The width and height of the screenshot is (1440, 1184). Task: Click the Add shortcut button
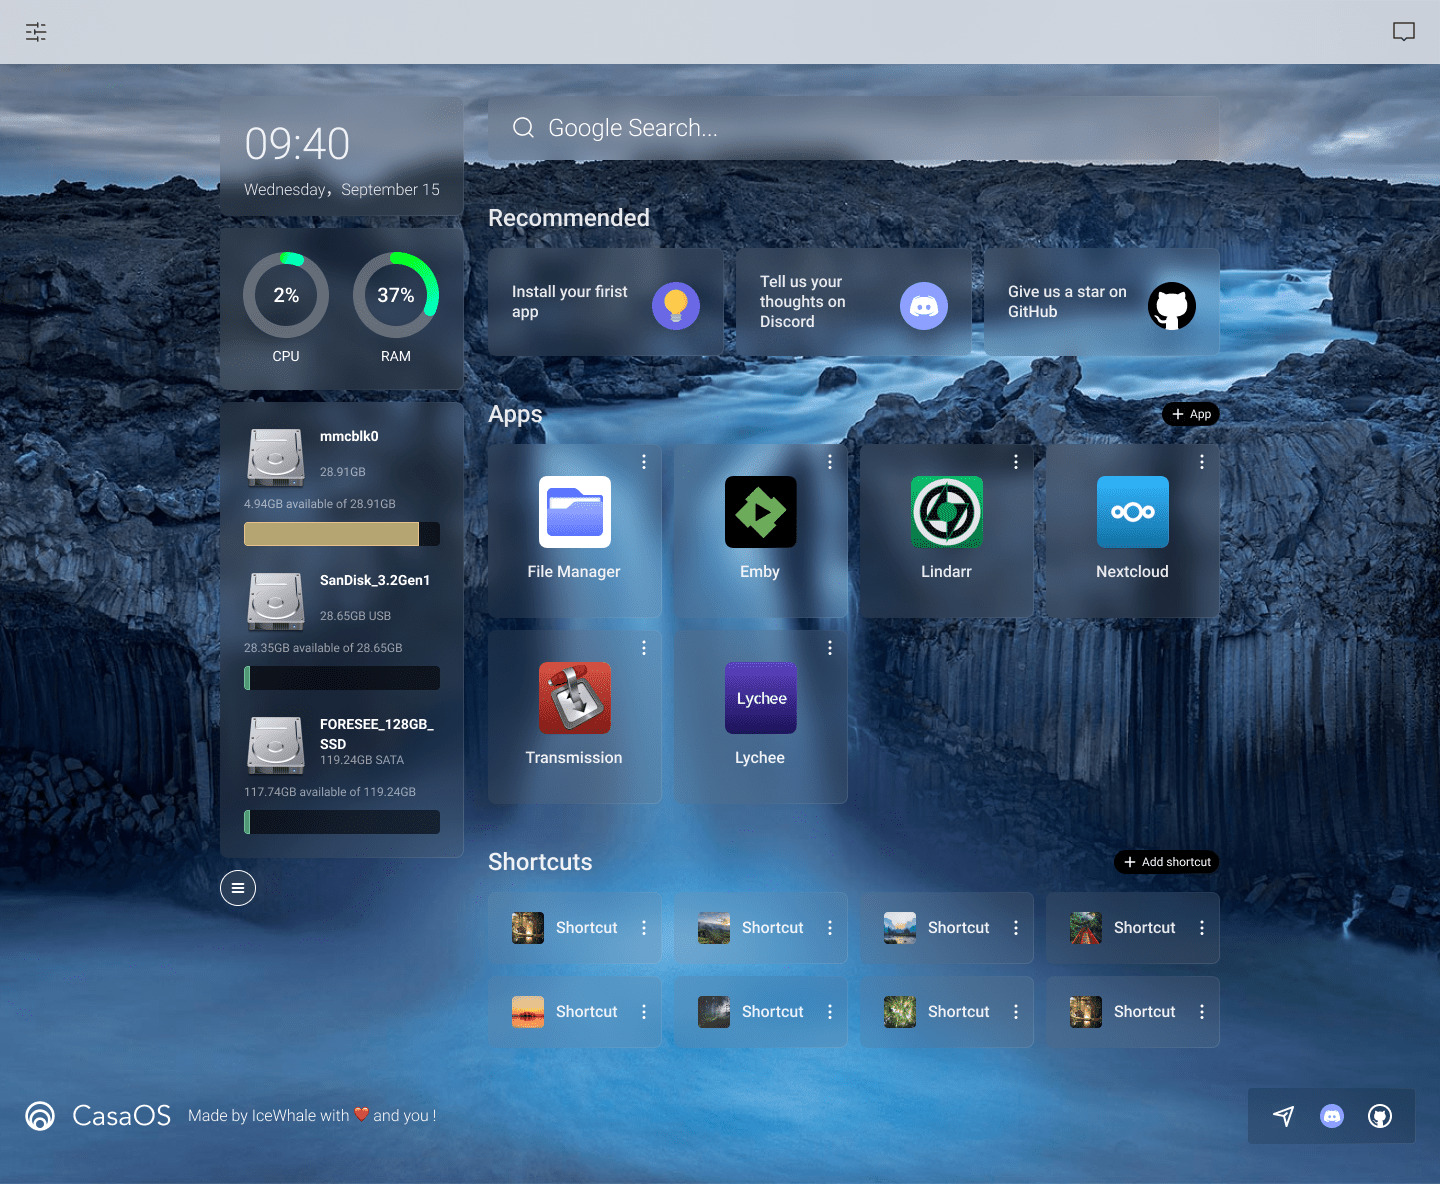pyautogui.click(x=1167, y=862)
